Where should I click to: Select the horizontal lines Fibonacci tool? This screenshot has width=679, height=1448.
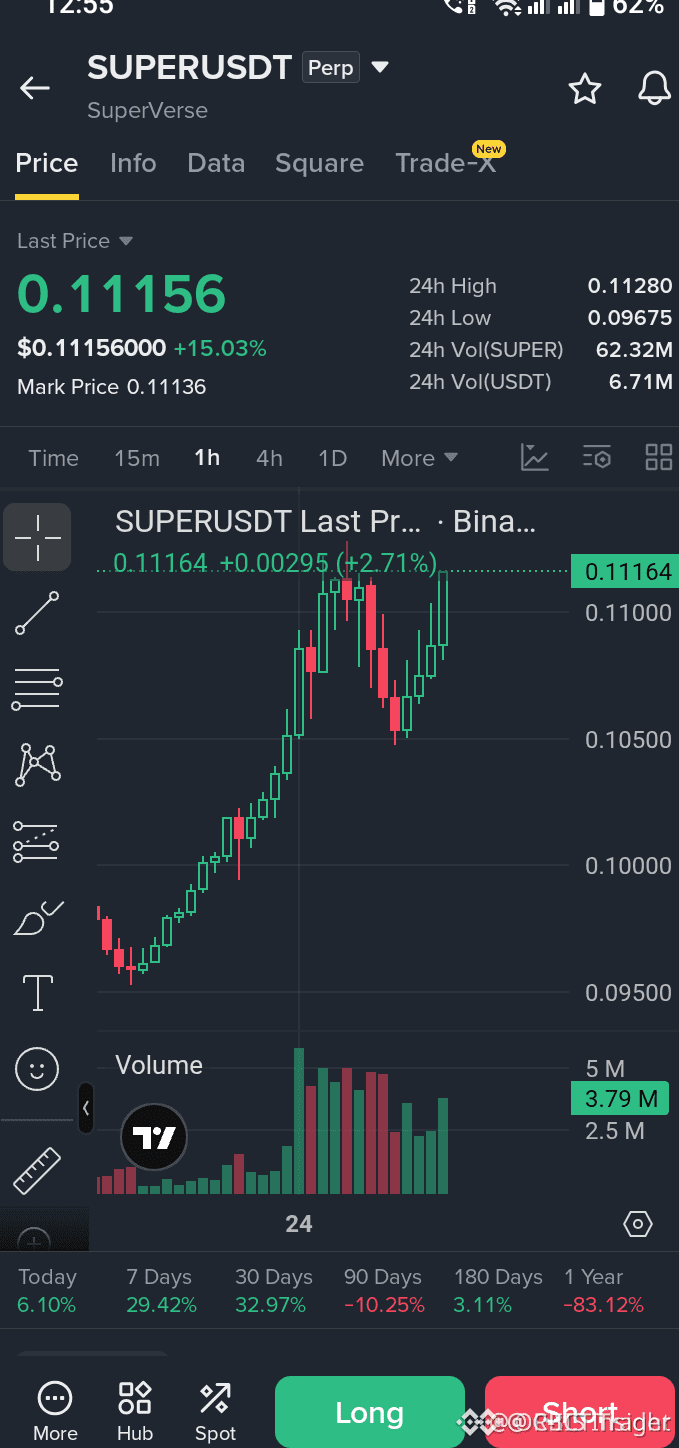click(37, 690)
